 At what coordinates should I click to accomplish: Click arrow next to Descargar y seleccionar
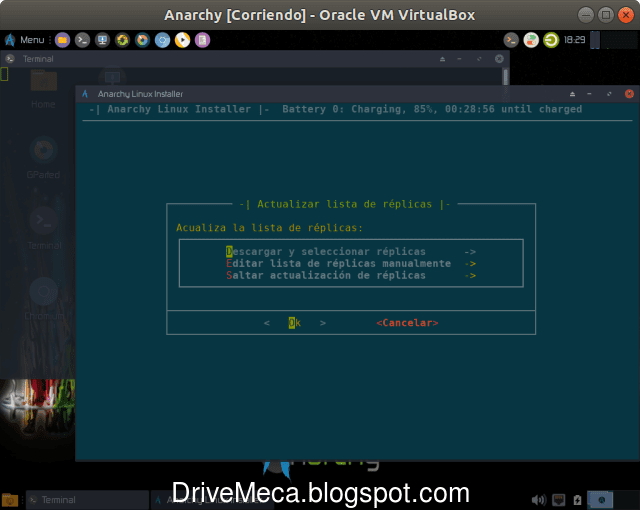(x=470, y=252)
